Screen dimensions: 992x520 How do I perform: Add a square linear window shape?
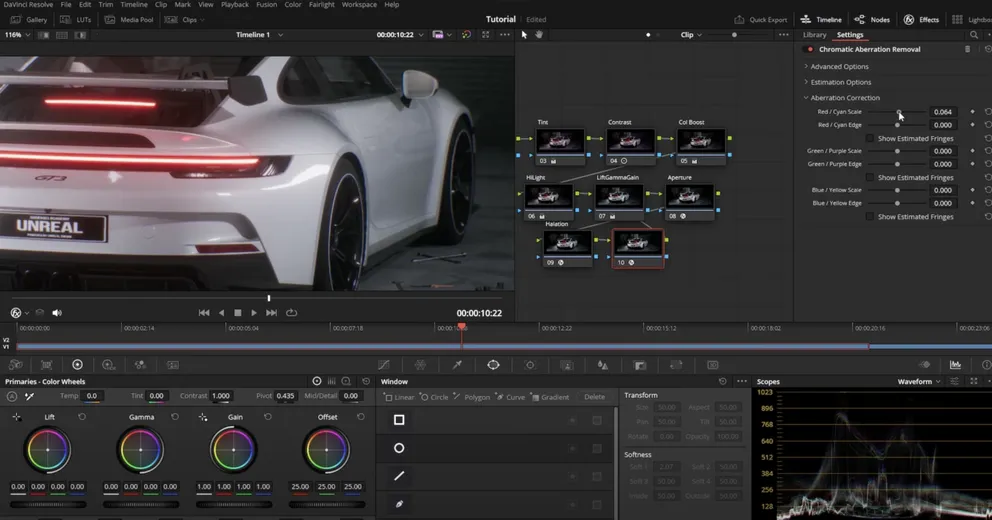(x=399, y=420)
